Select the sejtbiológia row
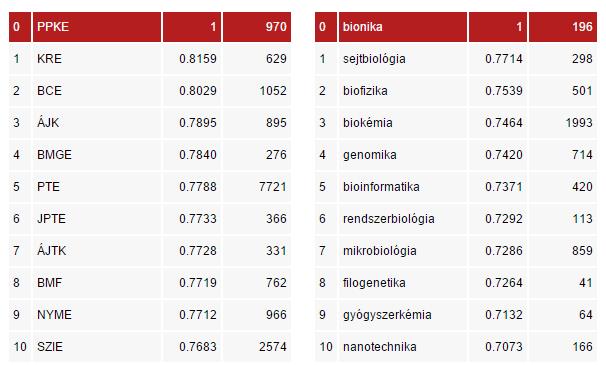Image resolution: width=606 pixels, height=365 pixels. [456, 59]
